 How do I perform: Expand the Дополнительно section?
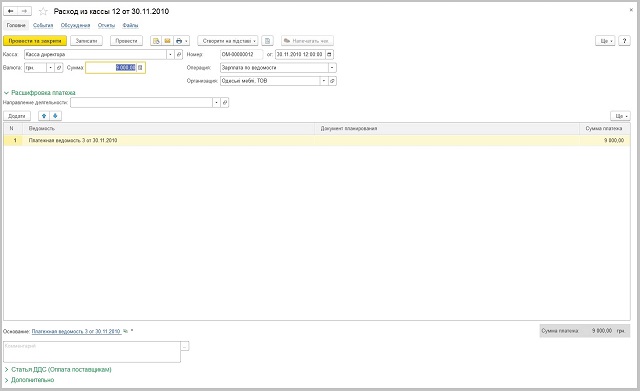point(29,380)
